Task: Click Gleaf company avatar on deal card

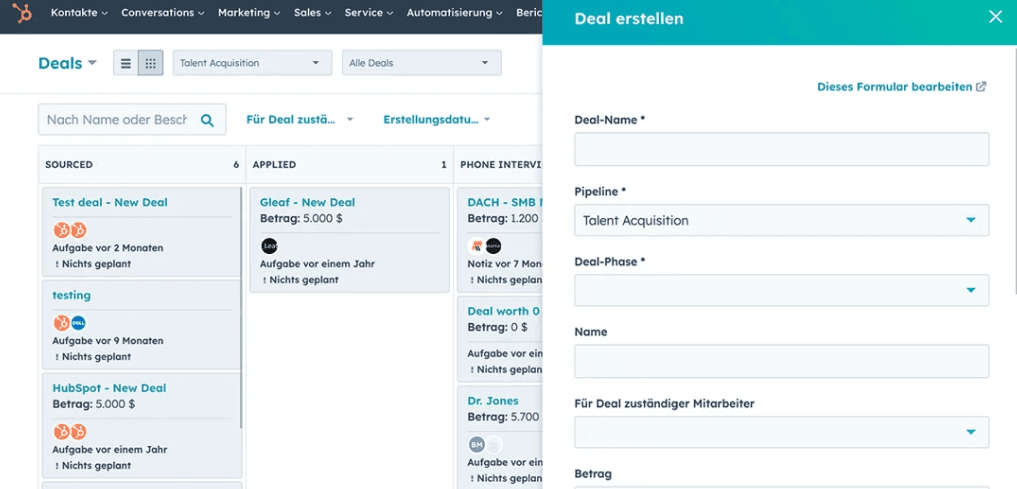Action: (x=269, y=246)
